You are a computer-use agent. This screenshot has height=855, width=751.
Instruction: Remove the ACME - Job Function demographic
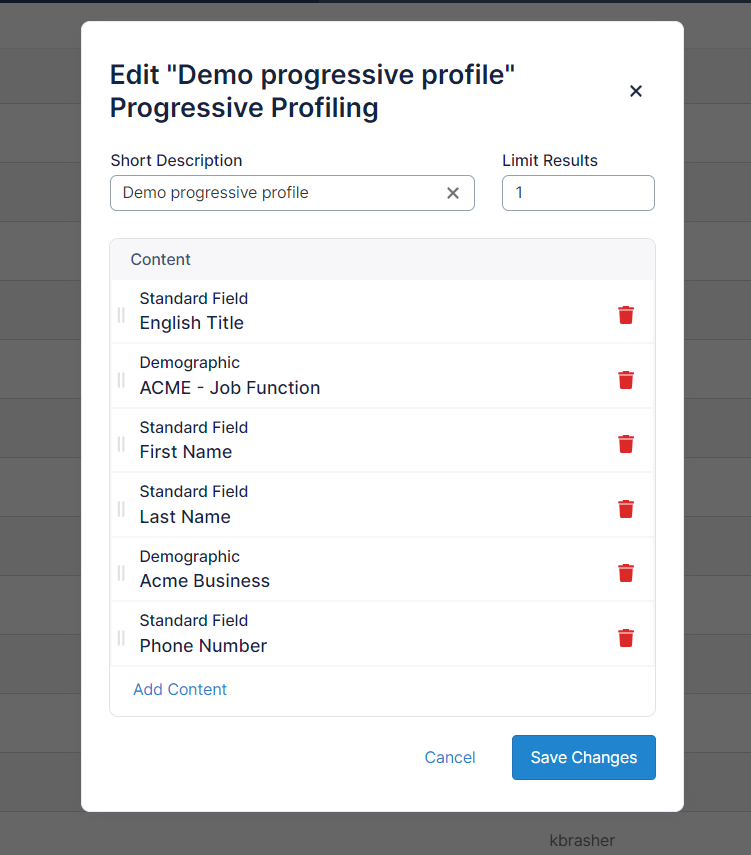[x=626, y=380]
